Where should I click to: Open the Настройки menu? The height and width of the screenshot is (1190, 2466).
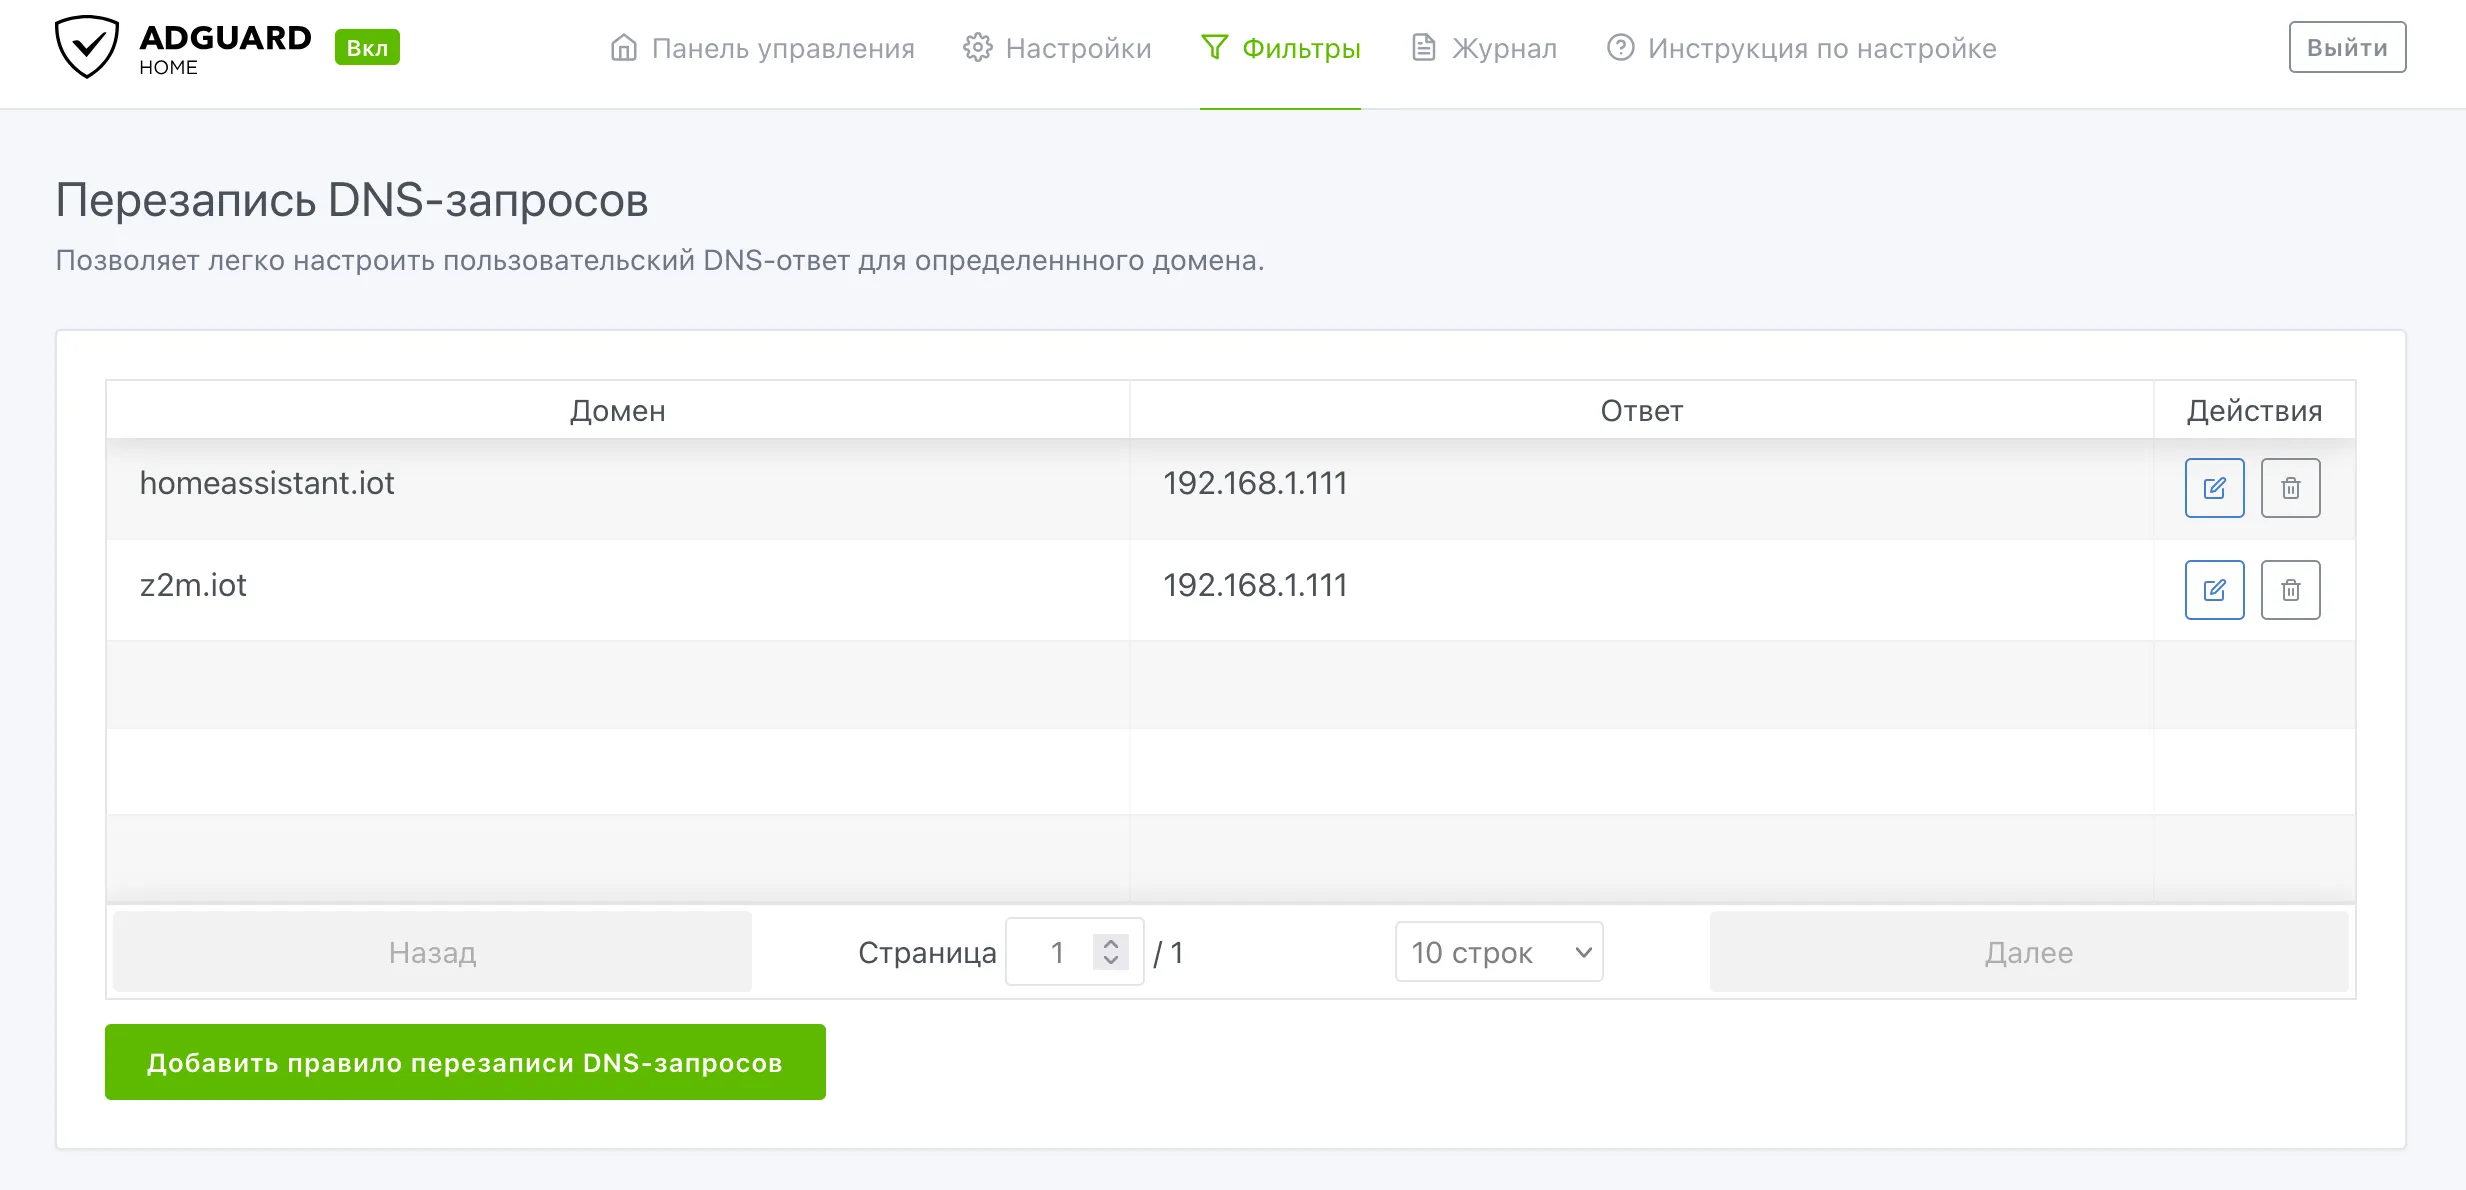[x=1057, y=48]
